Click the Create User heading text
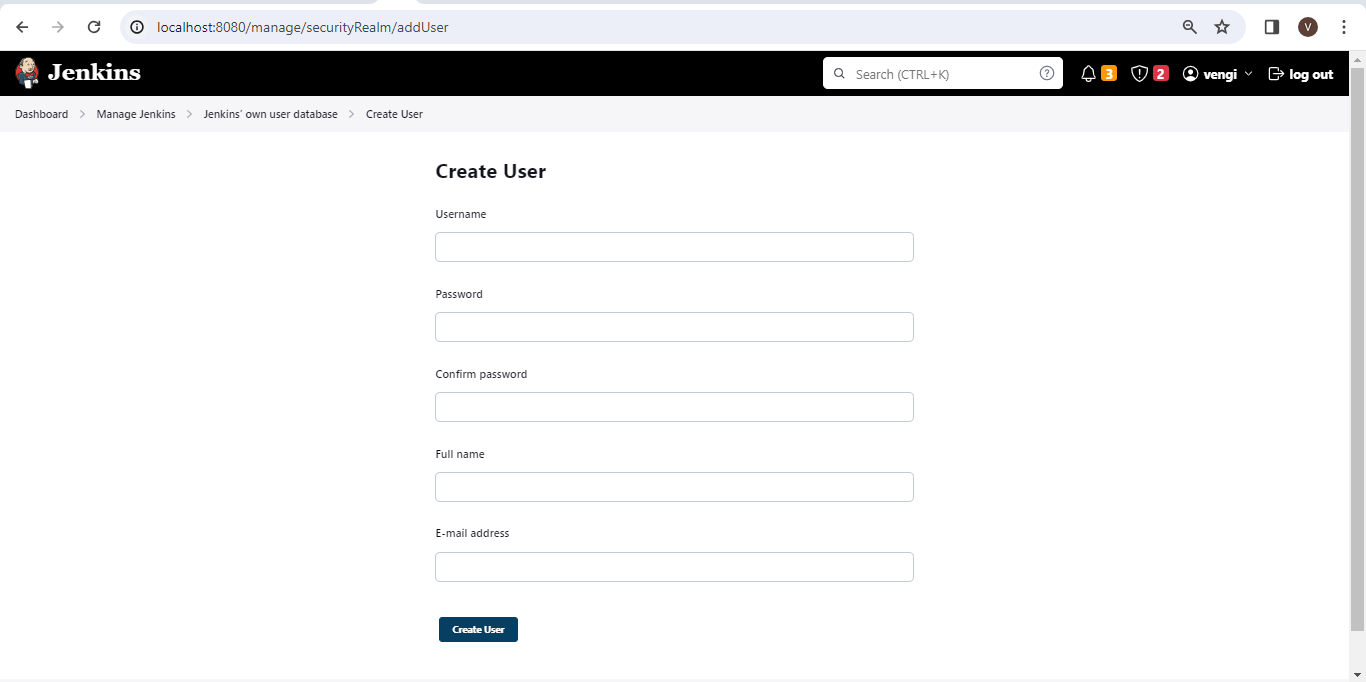This screenshot has height=682, width=1366. point(491,171)
